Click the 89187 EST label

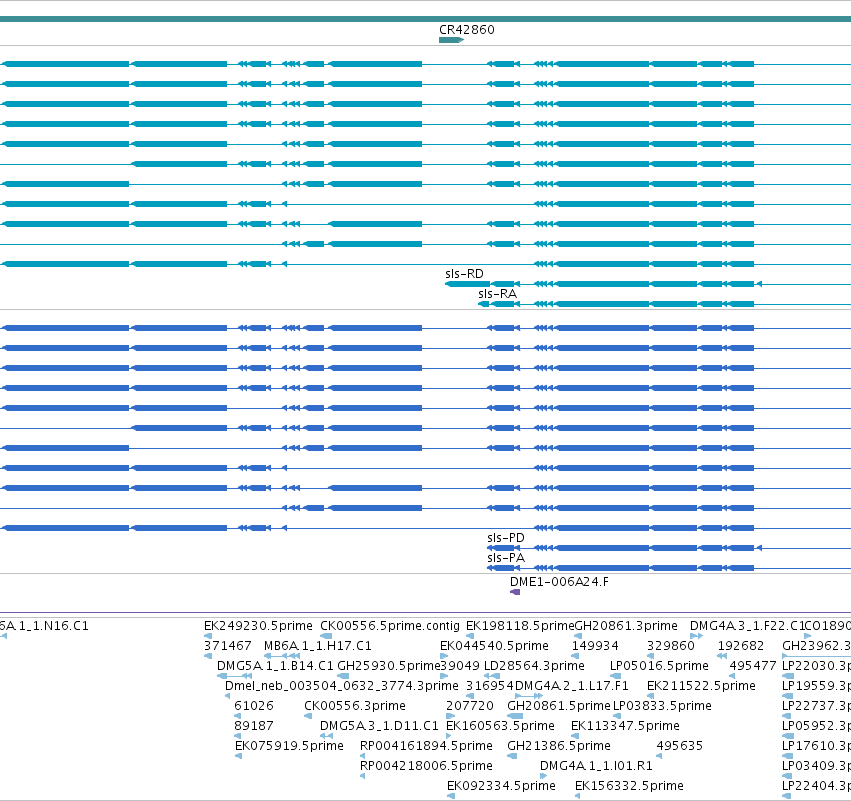click(x=254, y=726)
